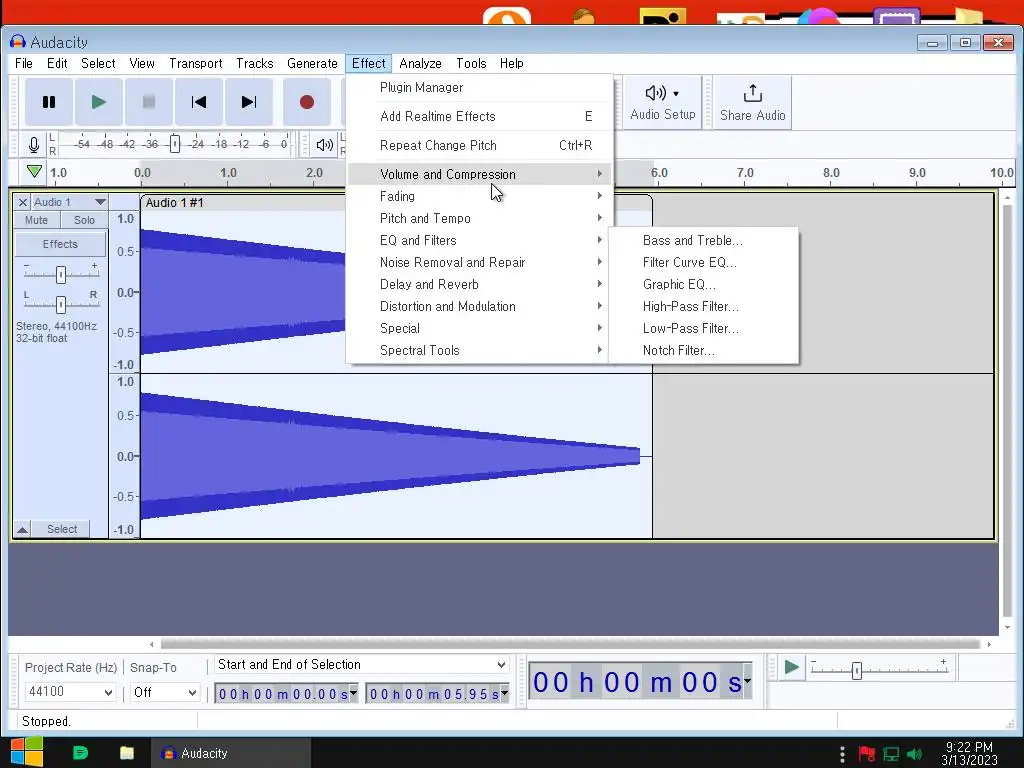This screenshot has width=1024, height=768.
Task: Click the Windows Start button
Action: 27,752
